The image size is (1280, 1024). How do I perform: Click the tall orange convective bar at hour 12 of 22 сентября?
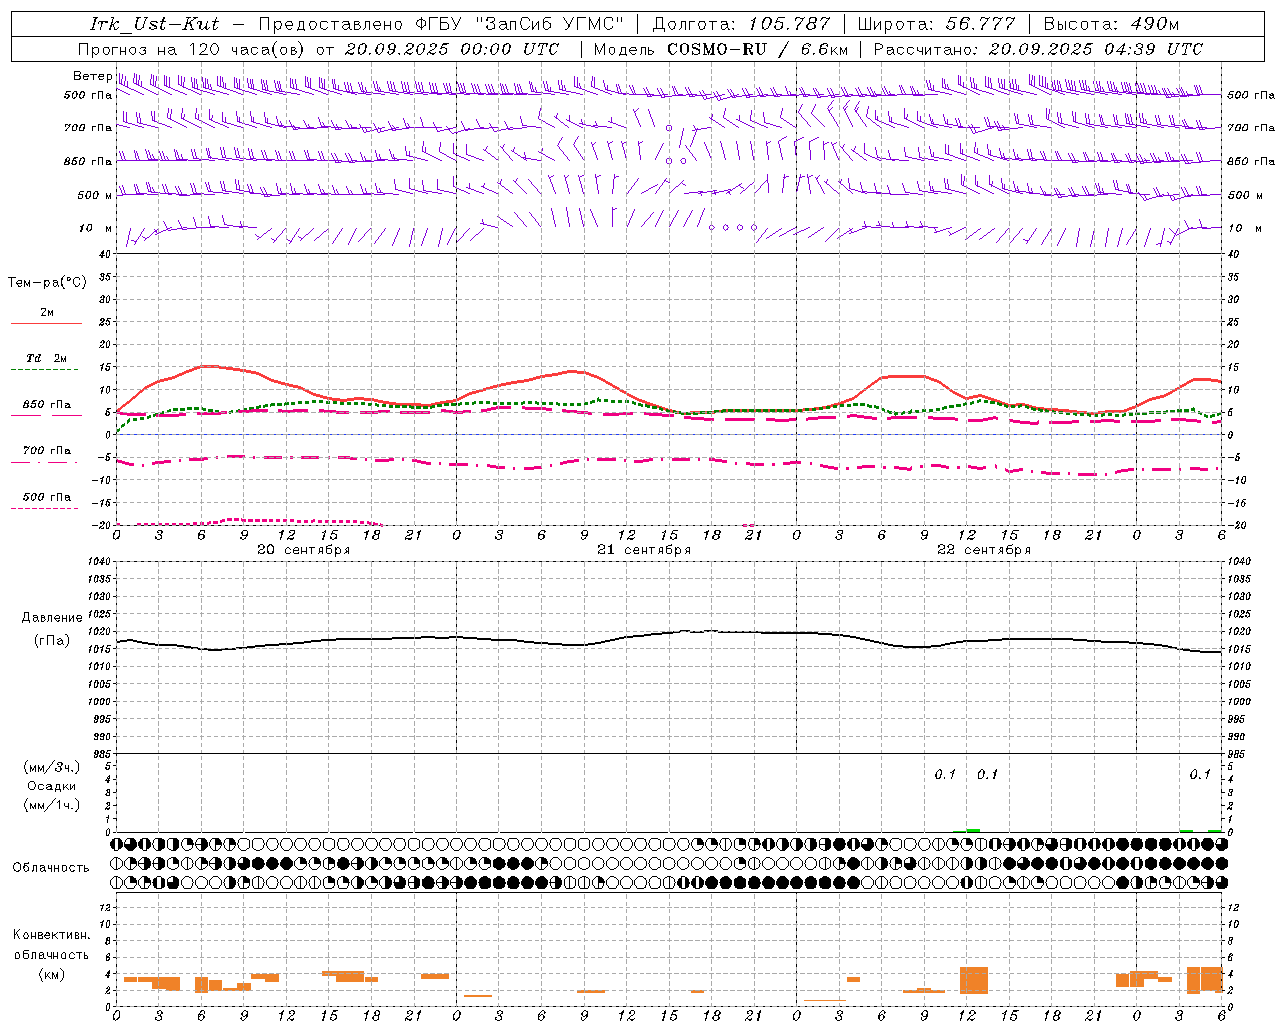click(x=974, y=979)
